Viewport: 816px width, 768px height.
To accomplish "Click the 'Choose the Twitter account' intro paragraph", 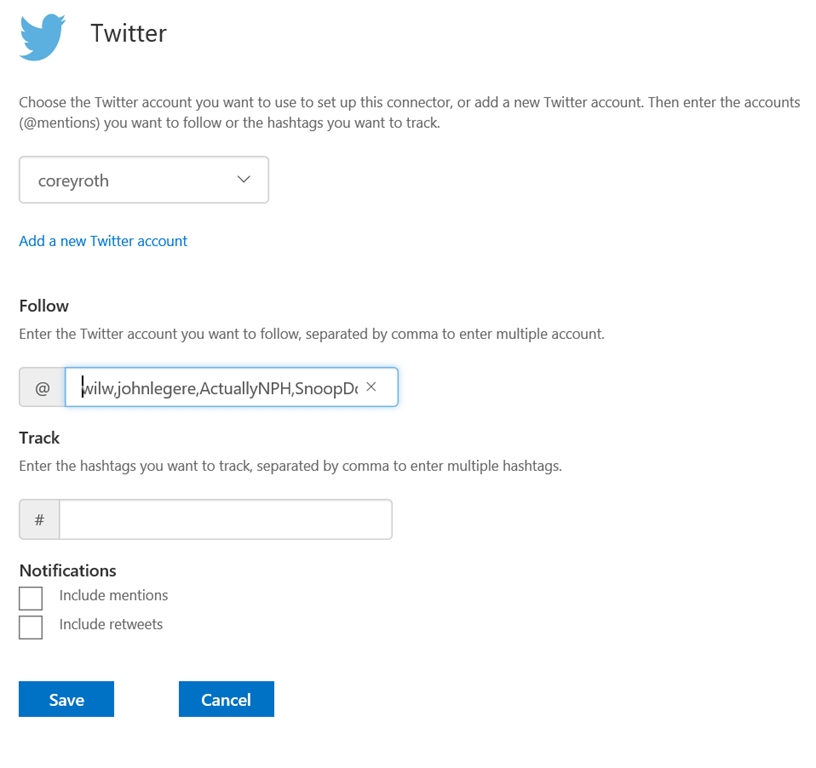I will [x=410, y=112].
